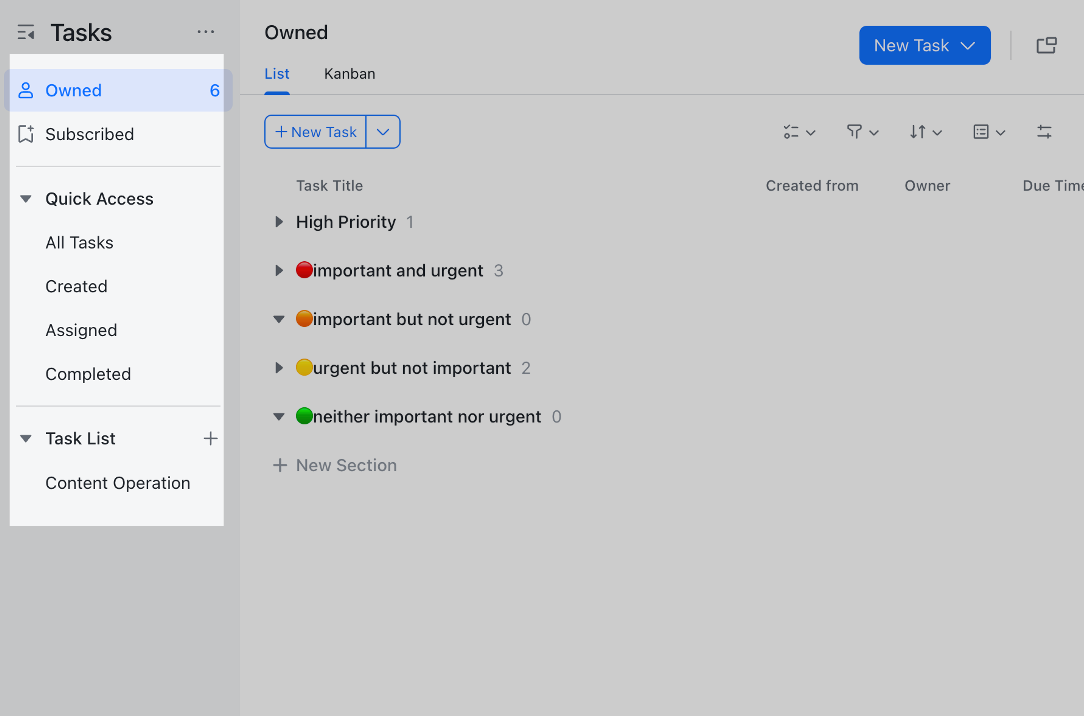Collapse the neither important nor urgent group
Image resolution: width=1084 pixels, height=716 pixels.
tap(278, 416)
